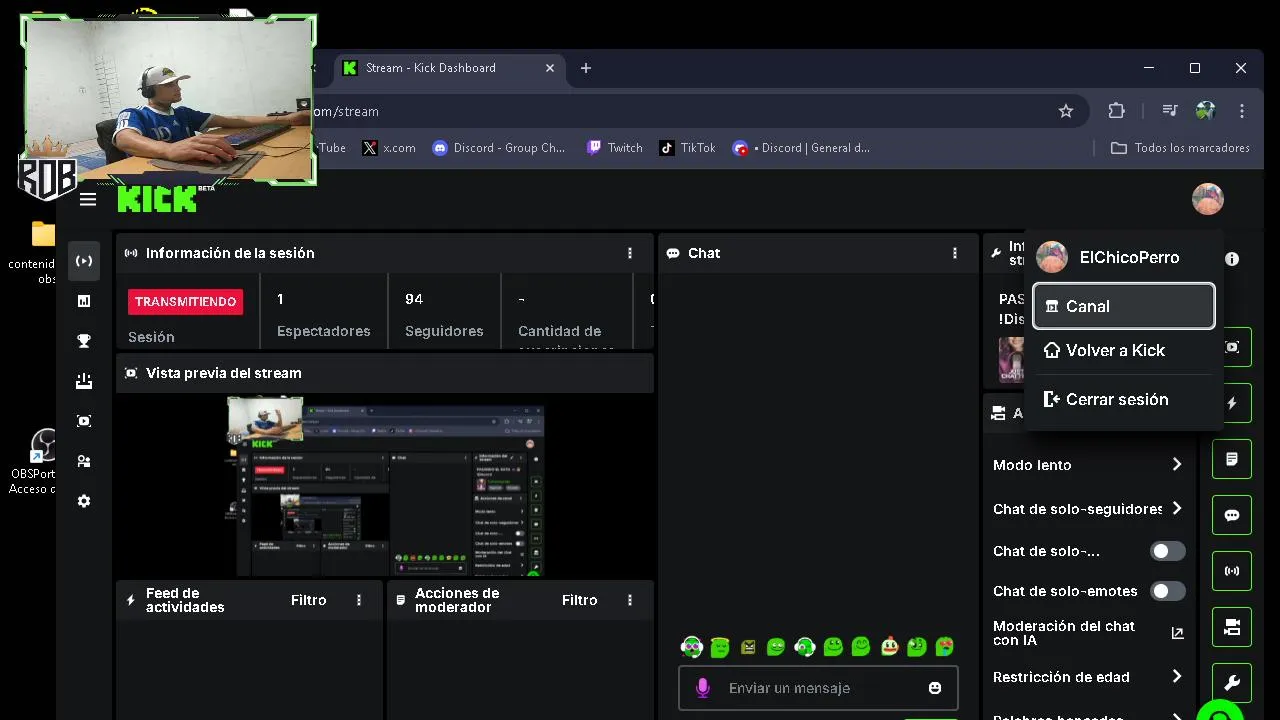This screenshot has width=1280, height=720.
Task: Select Canal in the profile menu
Action: click(x=1124, y=306)
